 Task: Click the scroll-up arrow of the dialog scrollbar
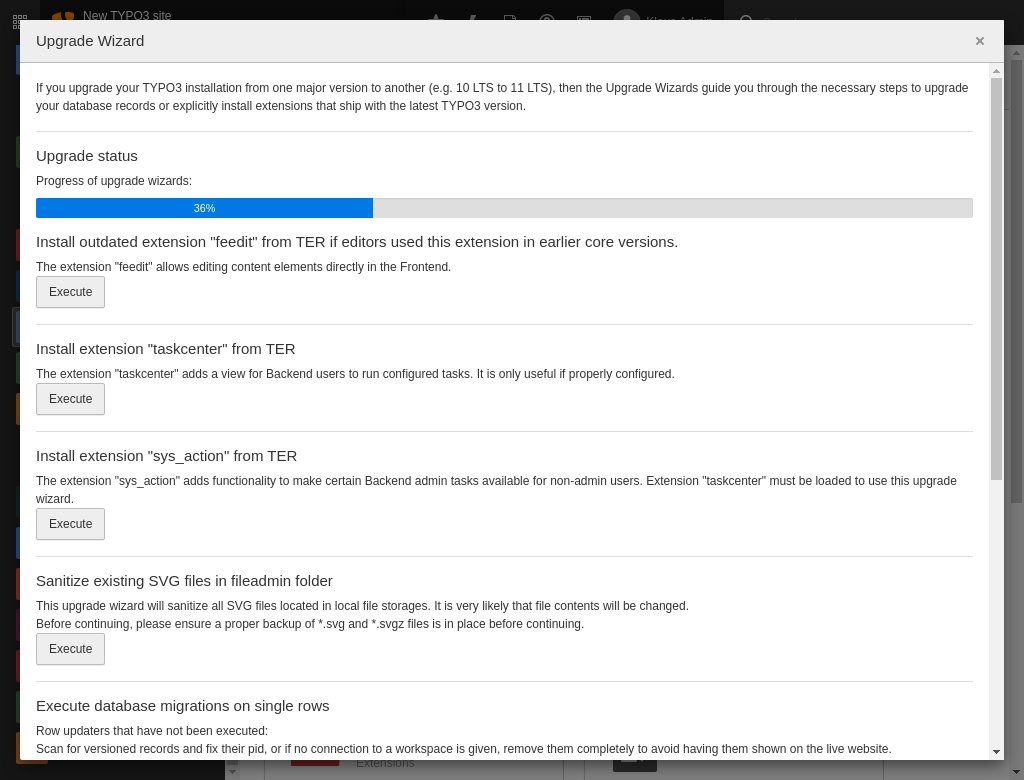[996, 71]
